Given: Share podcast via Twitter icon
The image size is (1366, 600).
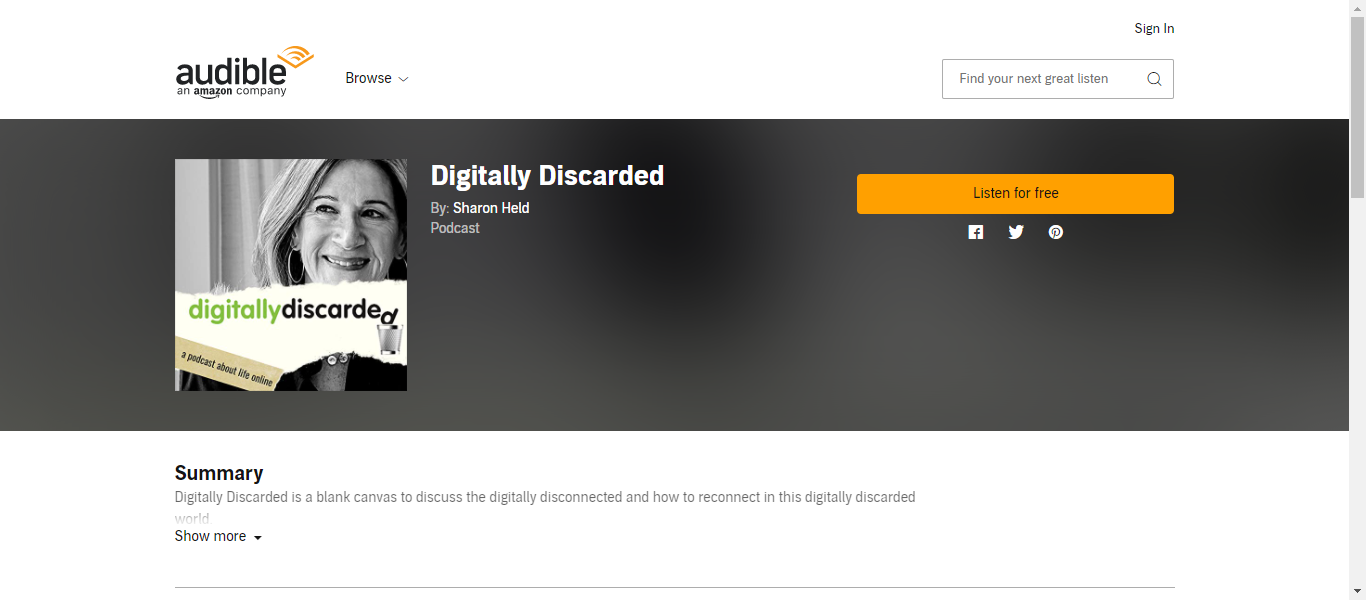Looking at the screenshot, I should (x=1016, y=232).
